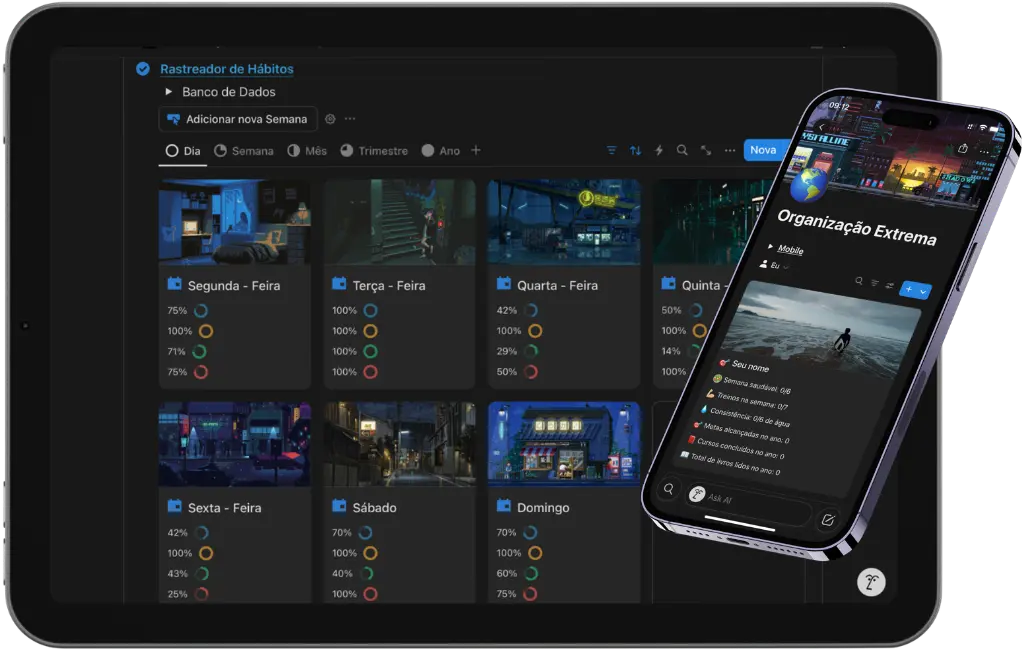Click the calendar icon beside Domingo
The width and height of the screenshot is (1024, 649).
tap(504, 506)
